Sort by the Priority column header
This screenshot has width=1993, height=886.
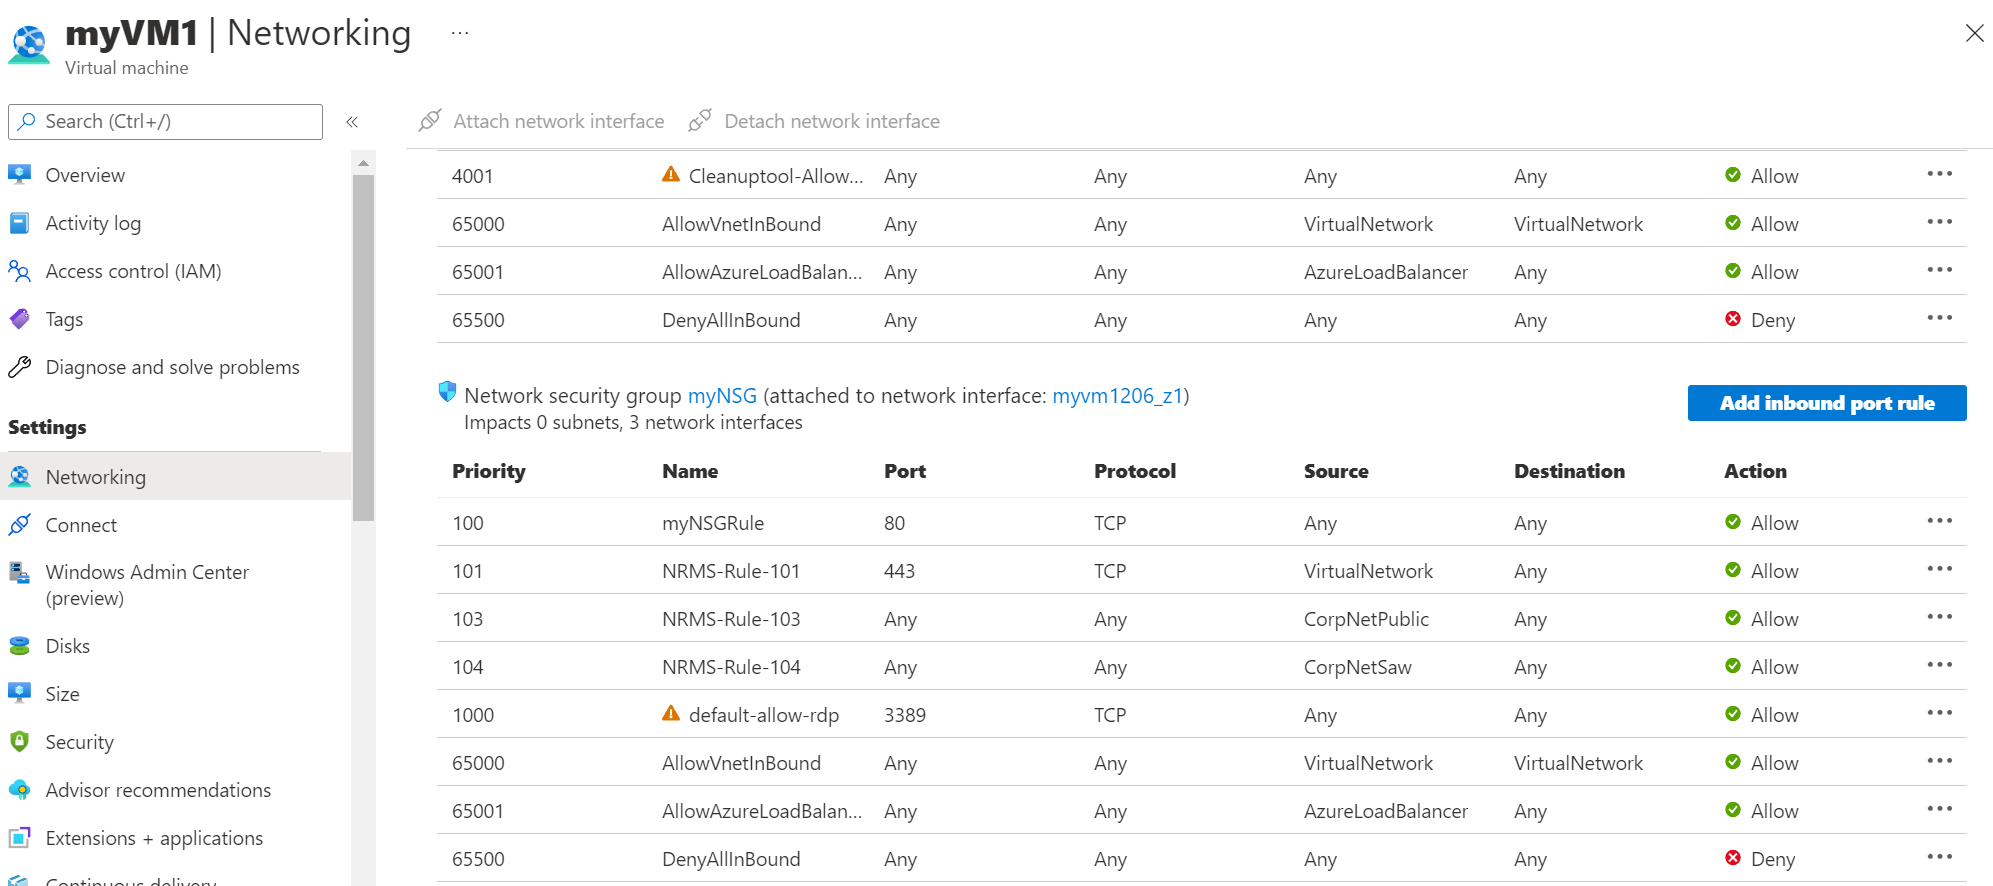coord(488,471)
